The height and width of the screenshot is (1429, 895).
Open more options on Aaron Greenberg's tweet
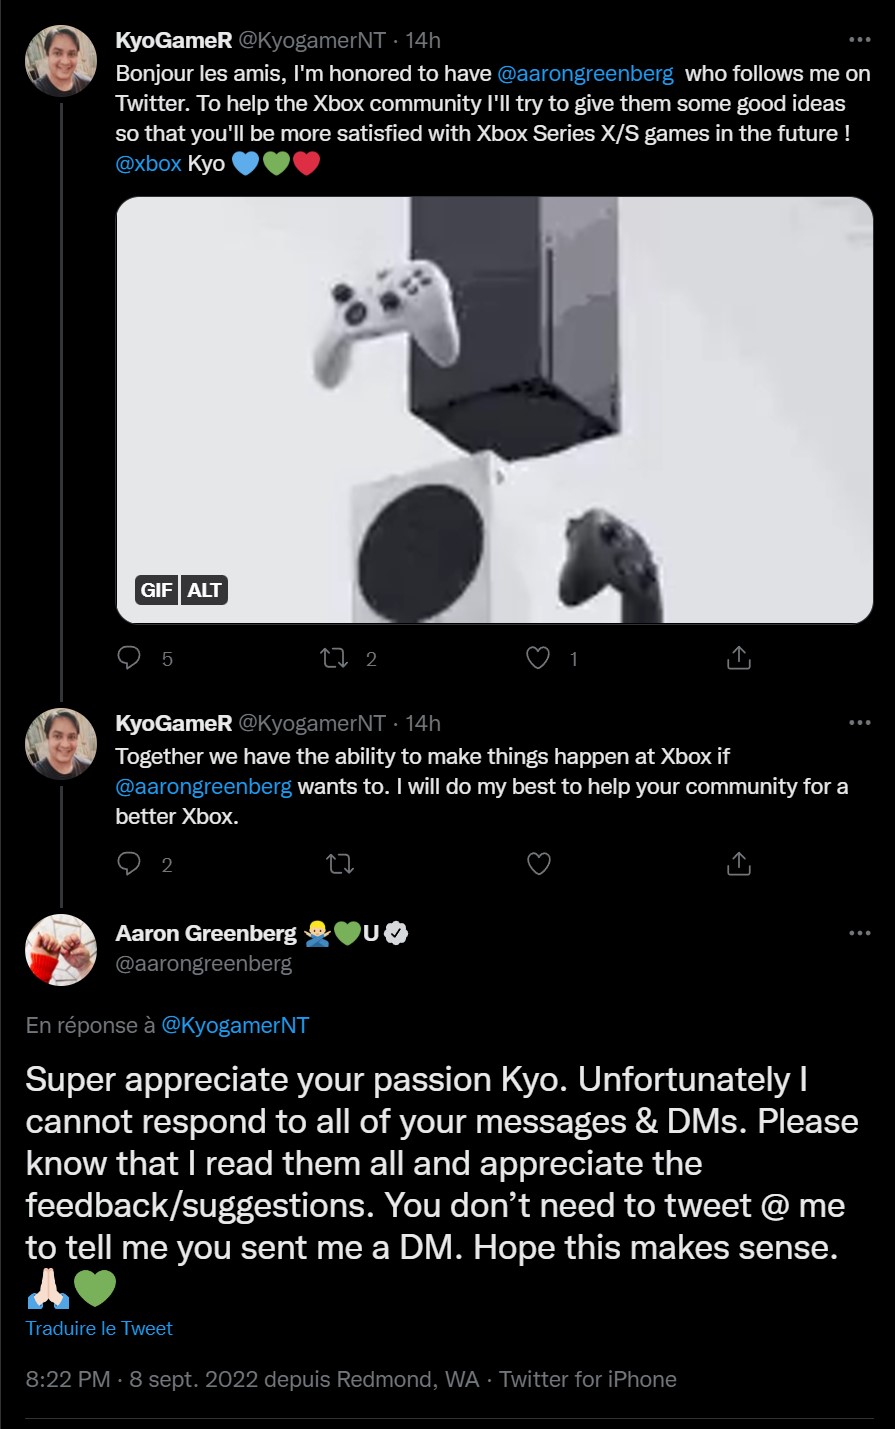(859, 933)
